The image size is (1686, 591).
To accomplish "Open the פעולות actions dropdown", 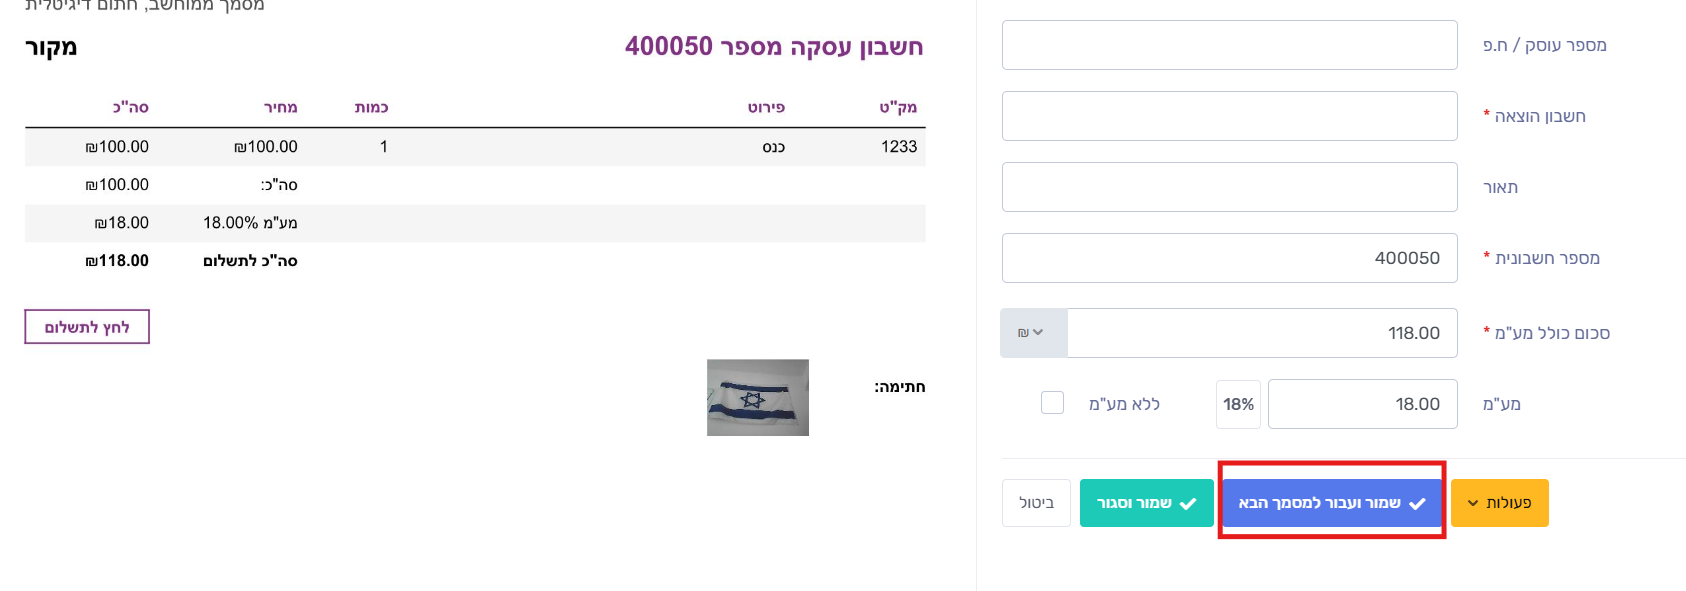I will (x=1499, y=503).
